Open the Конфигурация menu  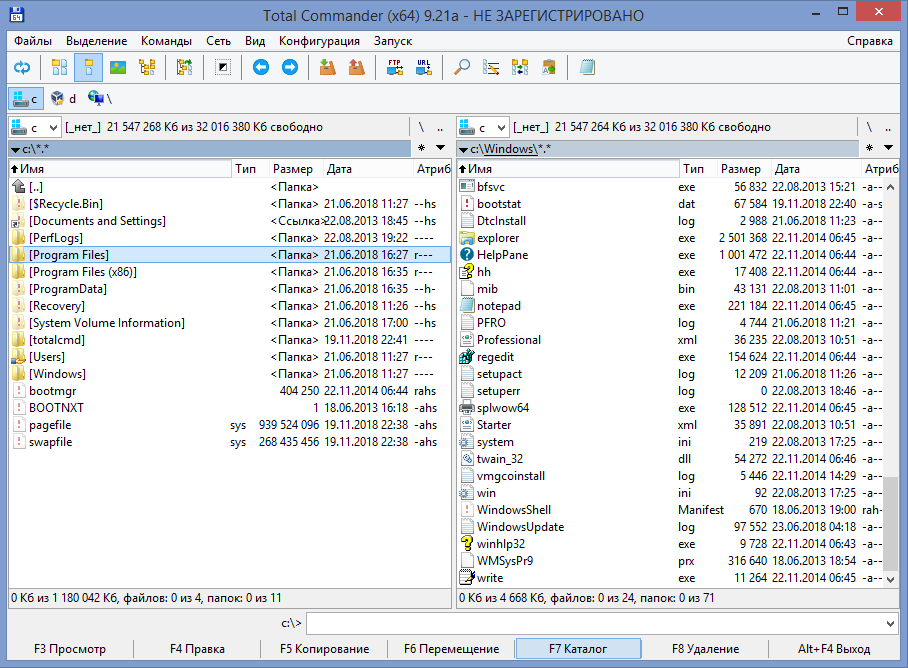[319, 41]
